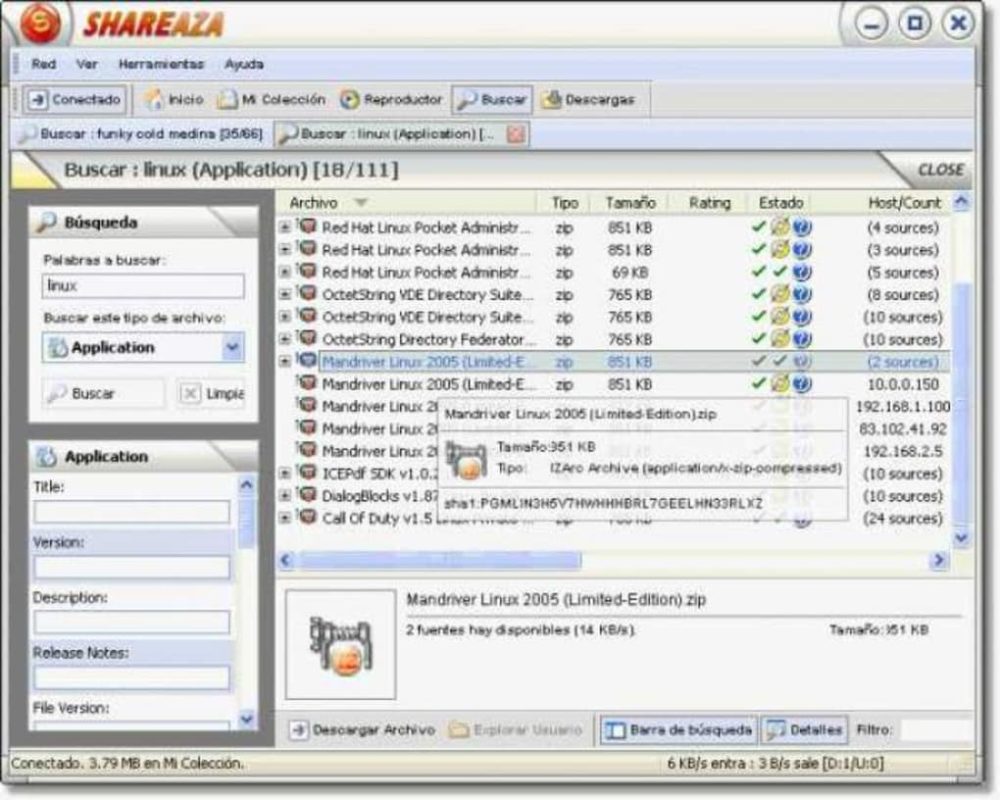Click the horizontal results scrollbar thumb
The height and width of the screenshot is (800, 1000).
coord(440,560)
